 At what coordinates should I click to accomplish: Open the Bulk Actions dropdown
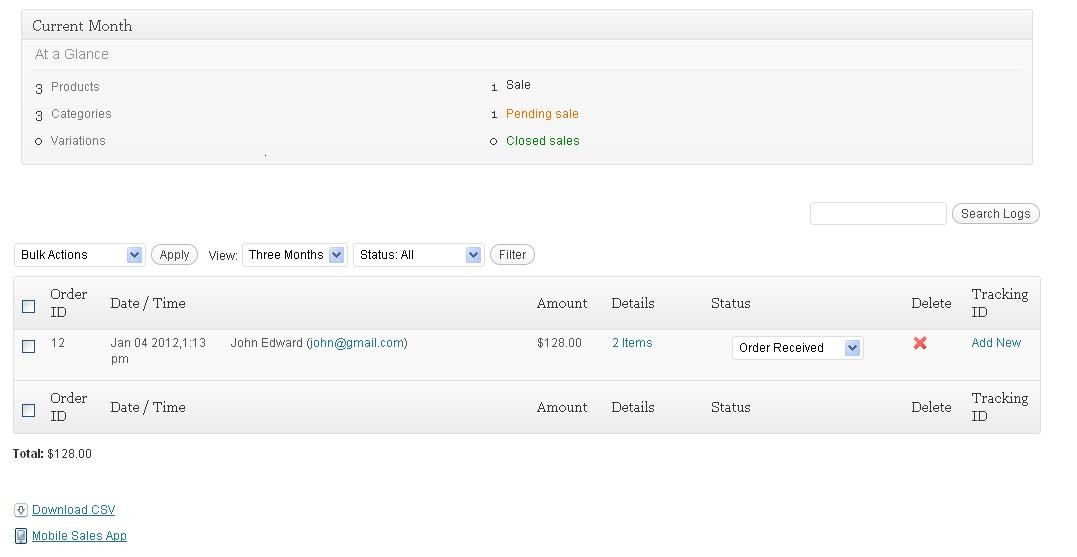[x=79, y=255]
